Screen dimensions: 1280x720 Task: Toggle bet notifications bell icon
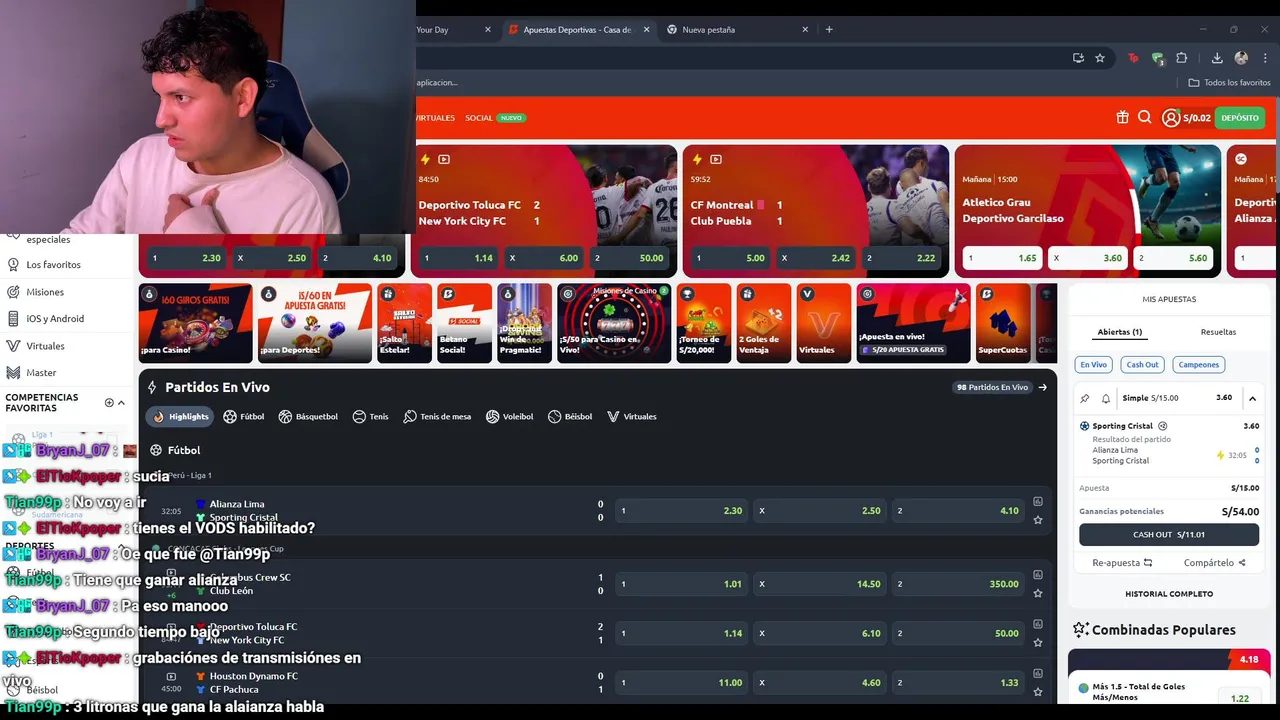pos(1106,398)
